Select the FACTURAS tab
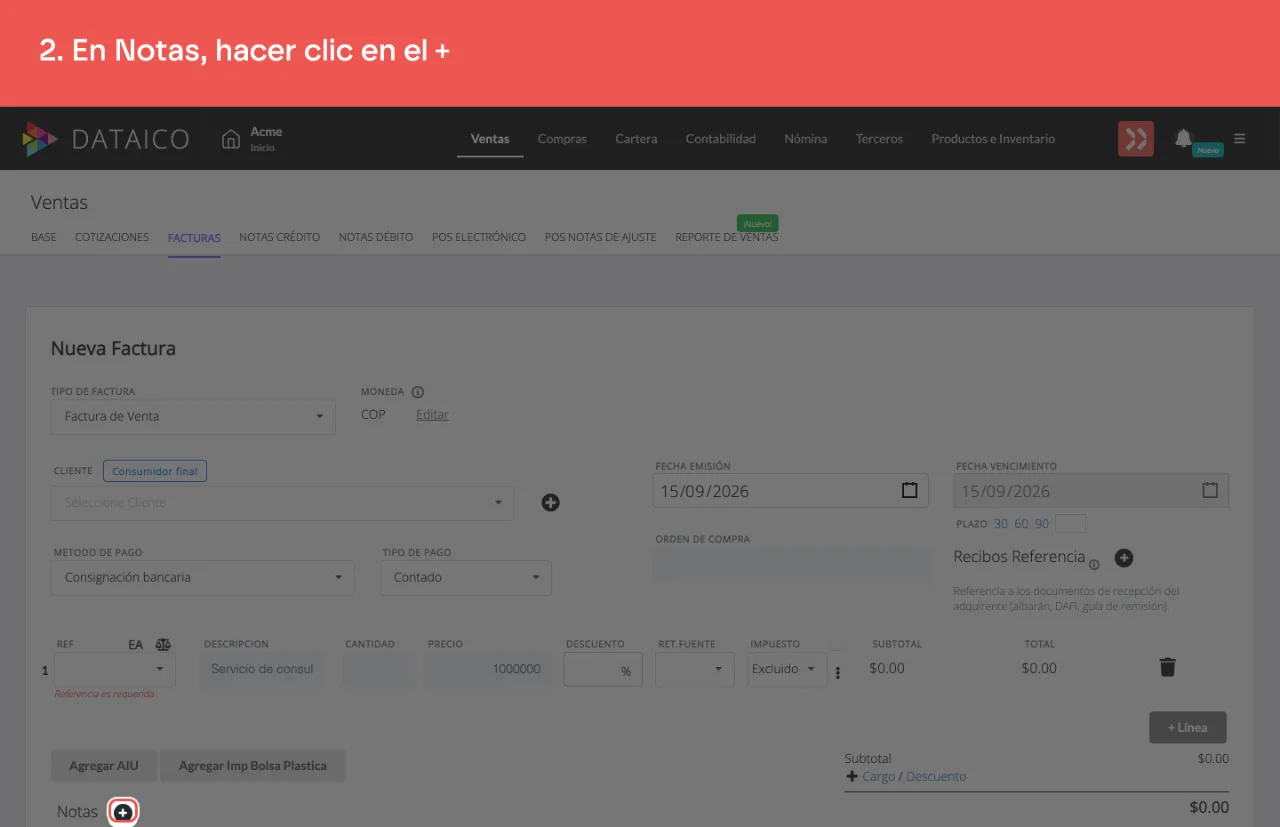The width and height of the screenshot is (1280, 827). click(x=194, y=238)
